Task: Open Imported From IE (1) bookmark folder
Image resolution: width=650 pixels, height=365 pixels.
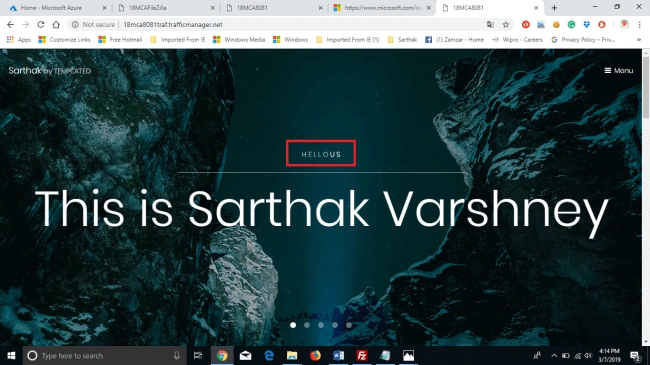Action: tap(347, 40)
